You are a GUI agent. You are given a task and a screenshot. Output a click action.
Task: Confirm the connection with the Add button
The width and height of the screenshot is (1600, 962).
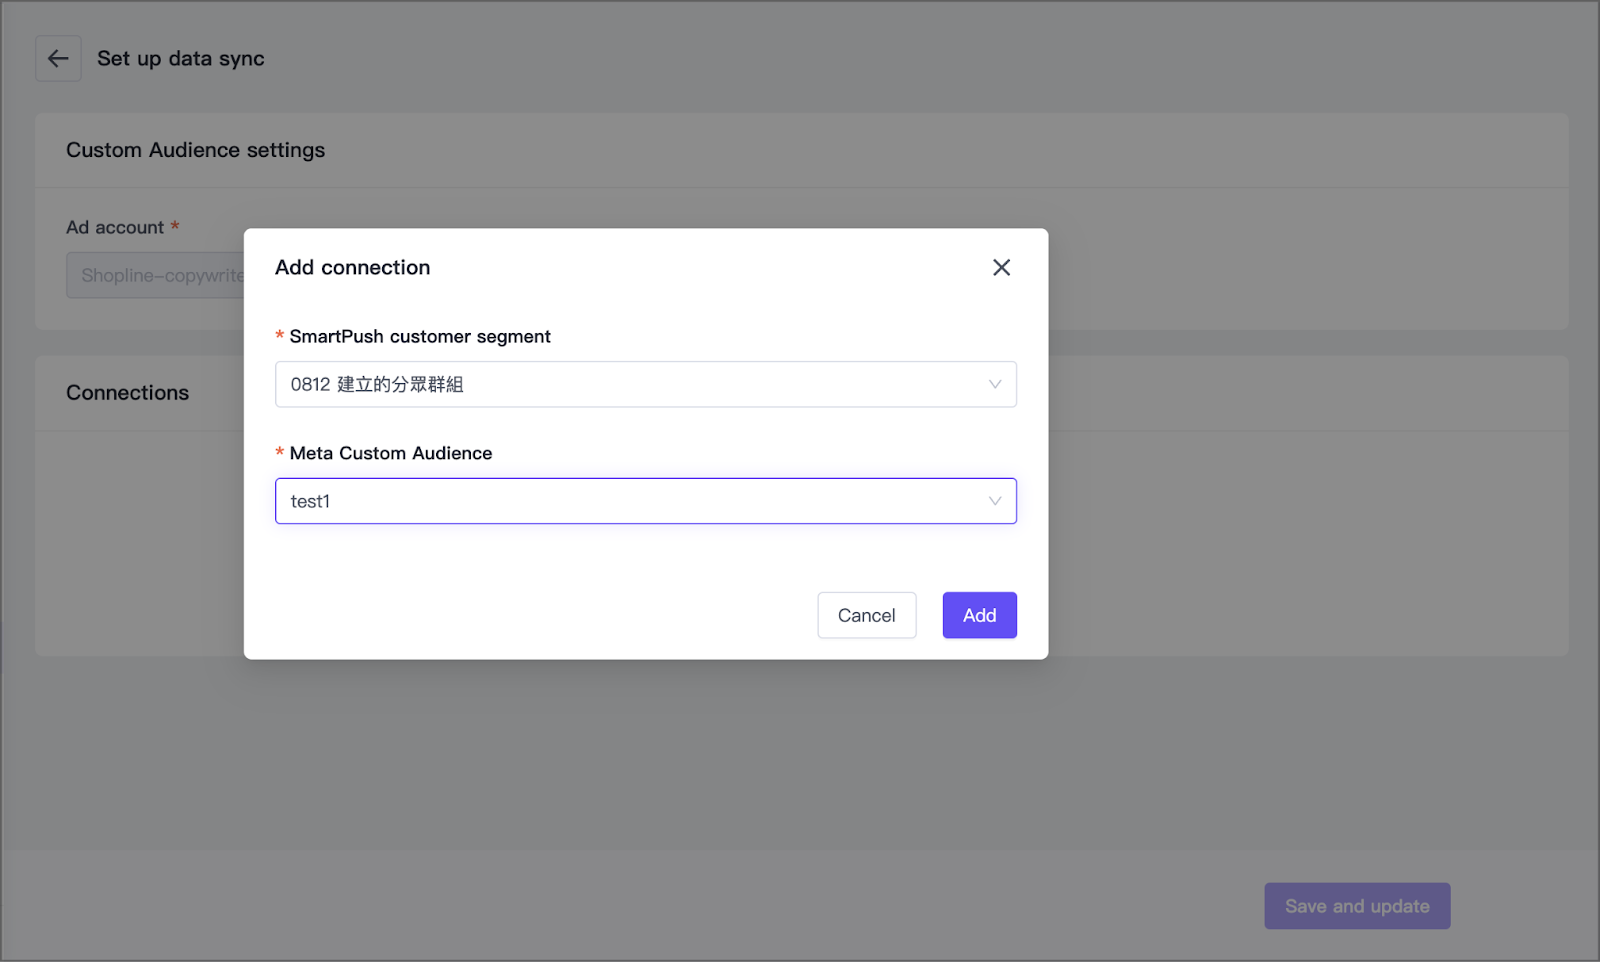979,615
